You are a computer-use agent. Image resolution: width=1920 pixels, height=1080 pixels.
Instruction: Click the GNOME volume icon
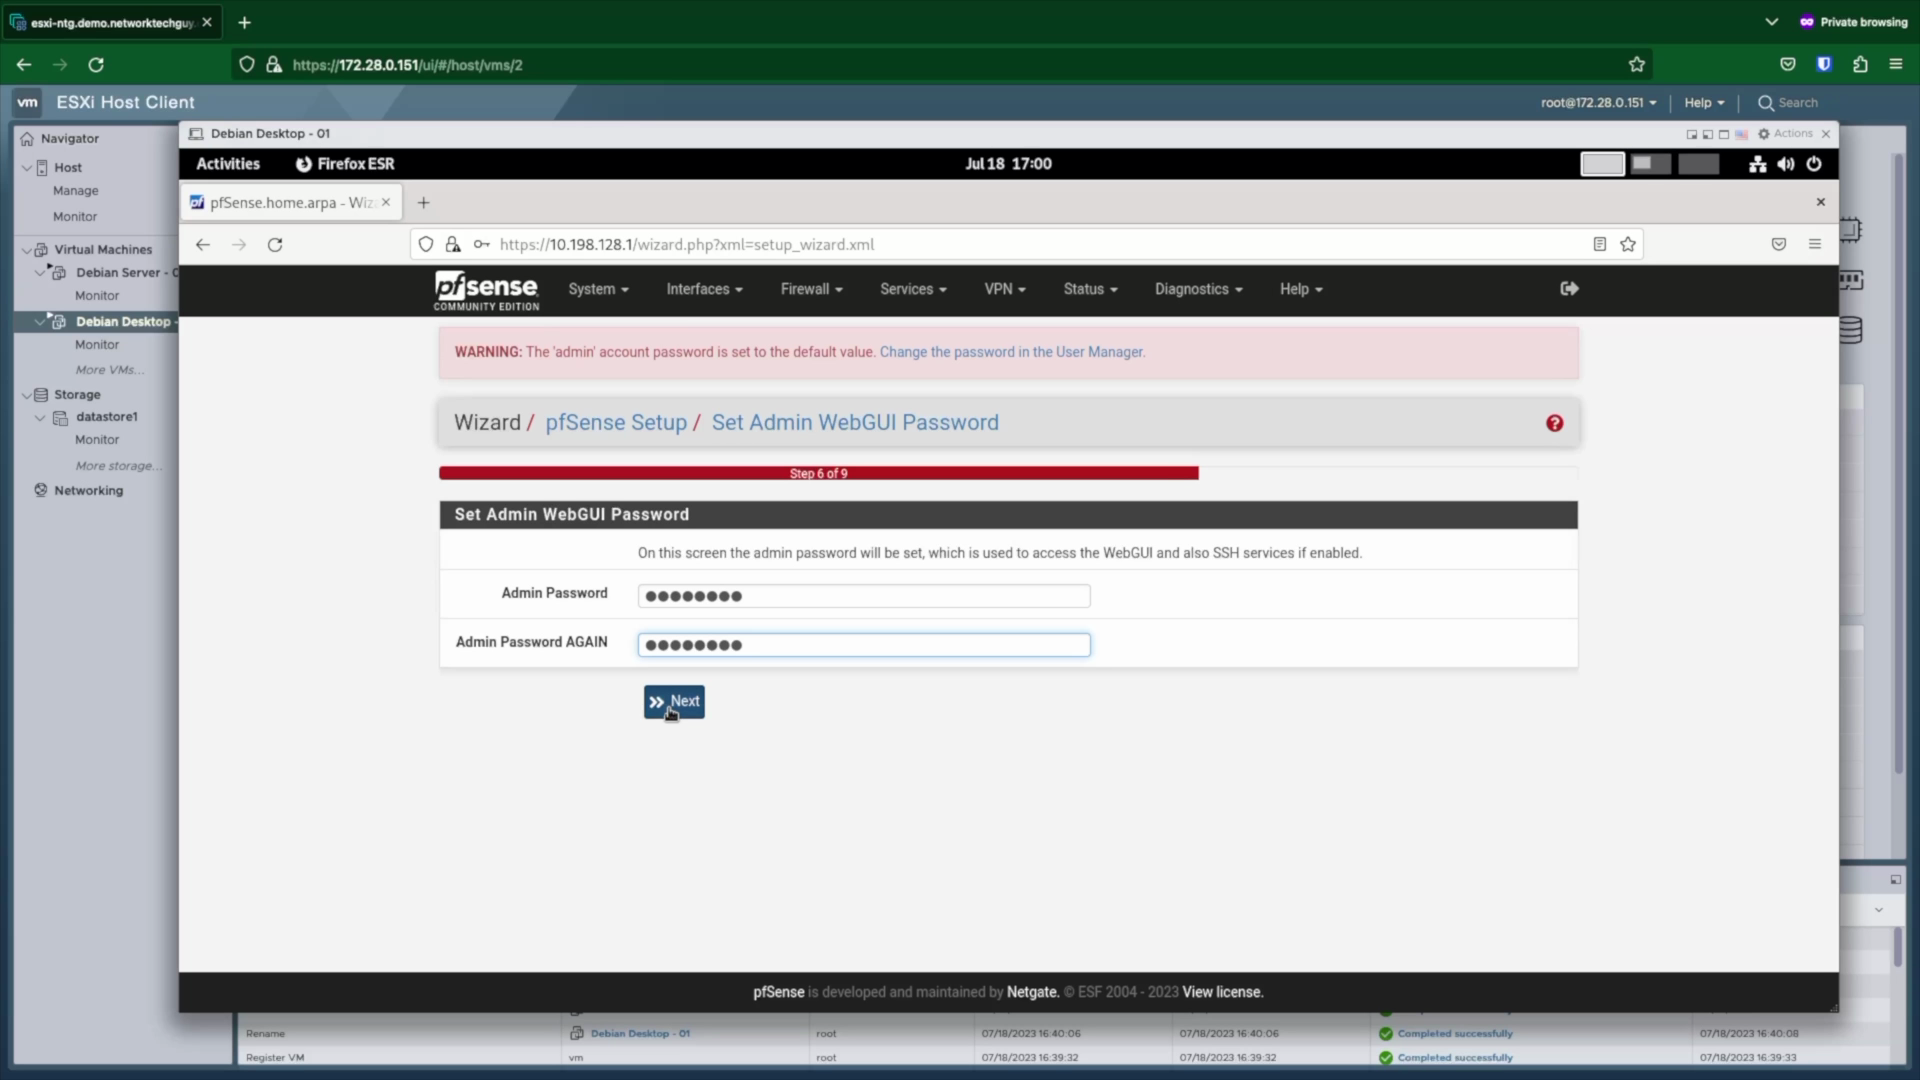[x=1786, y=164]
